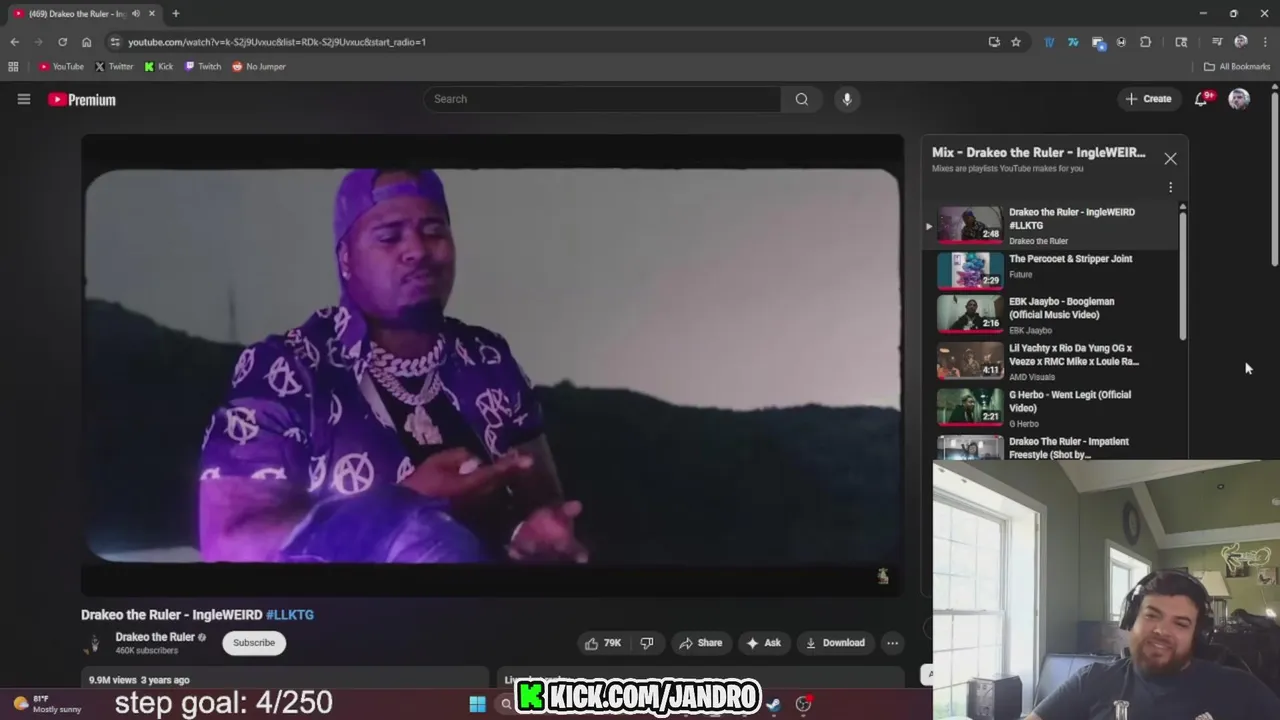Screen dimensions: 1280x720
Task: Open the apps grid in bookmarks bar
Action: (13, 67)
